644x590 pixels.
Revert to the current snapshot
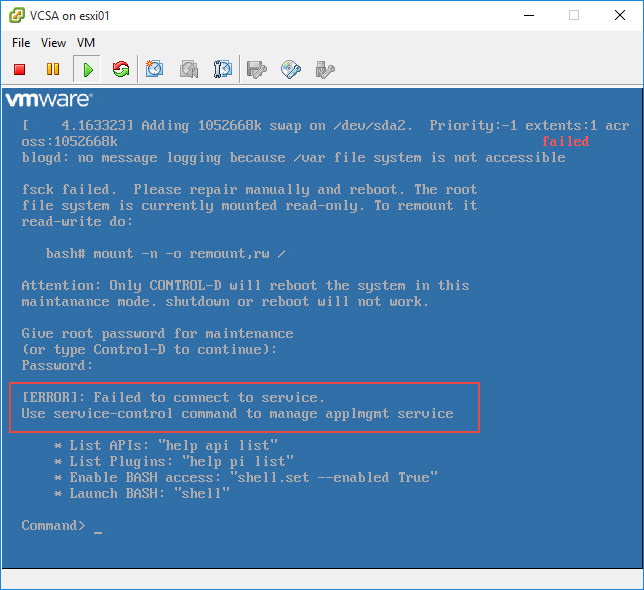(189, 69)
